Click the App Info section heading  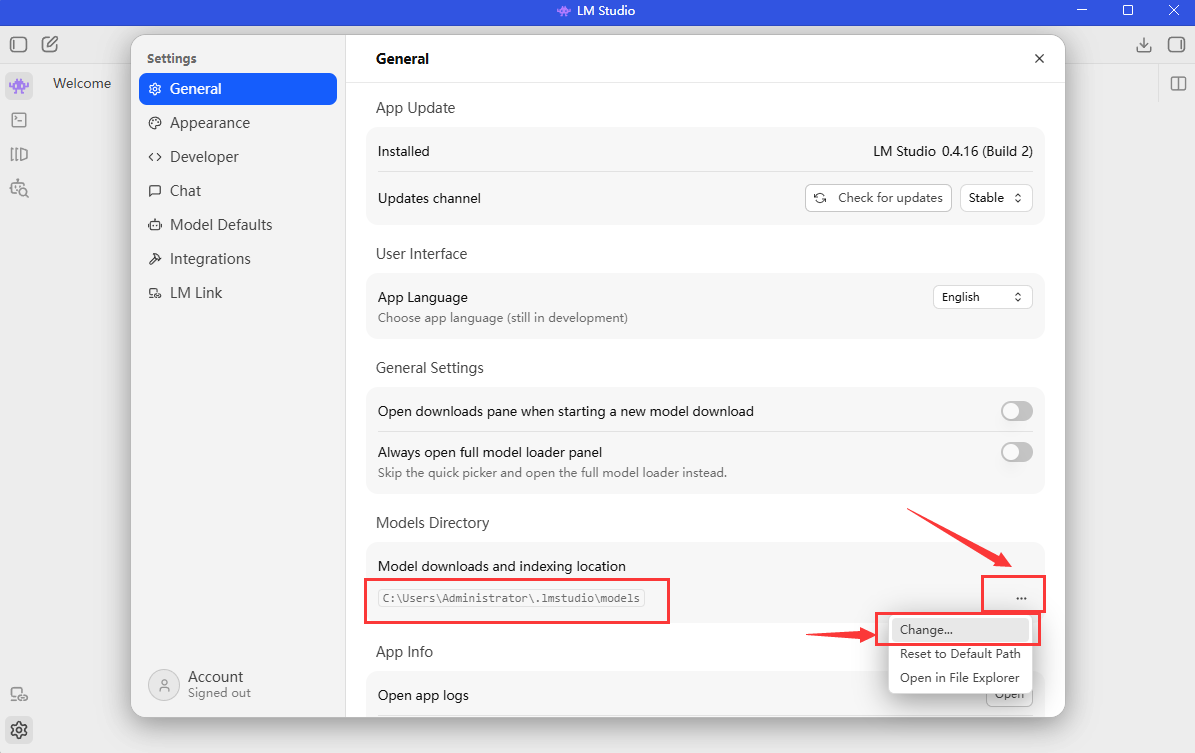click(404, 652)
